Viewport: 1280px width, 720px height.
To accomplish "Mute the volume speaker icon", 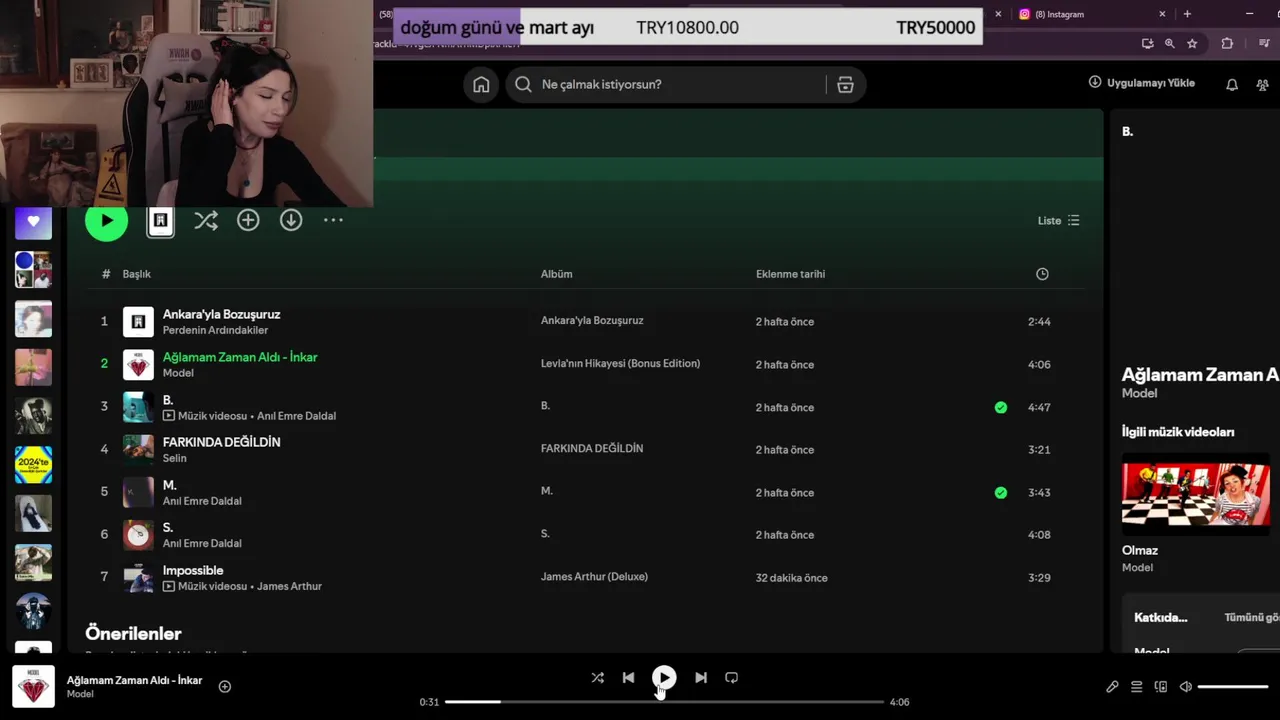I will (1185, 687).
